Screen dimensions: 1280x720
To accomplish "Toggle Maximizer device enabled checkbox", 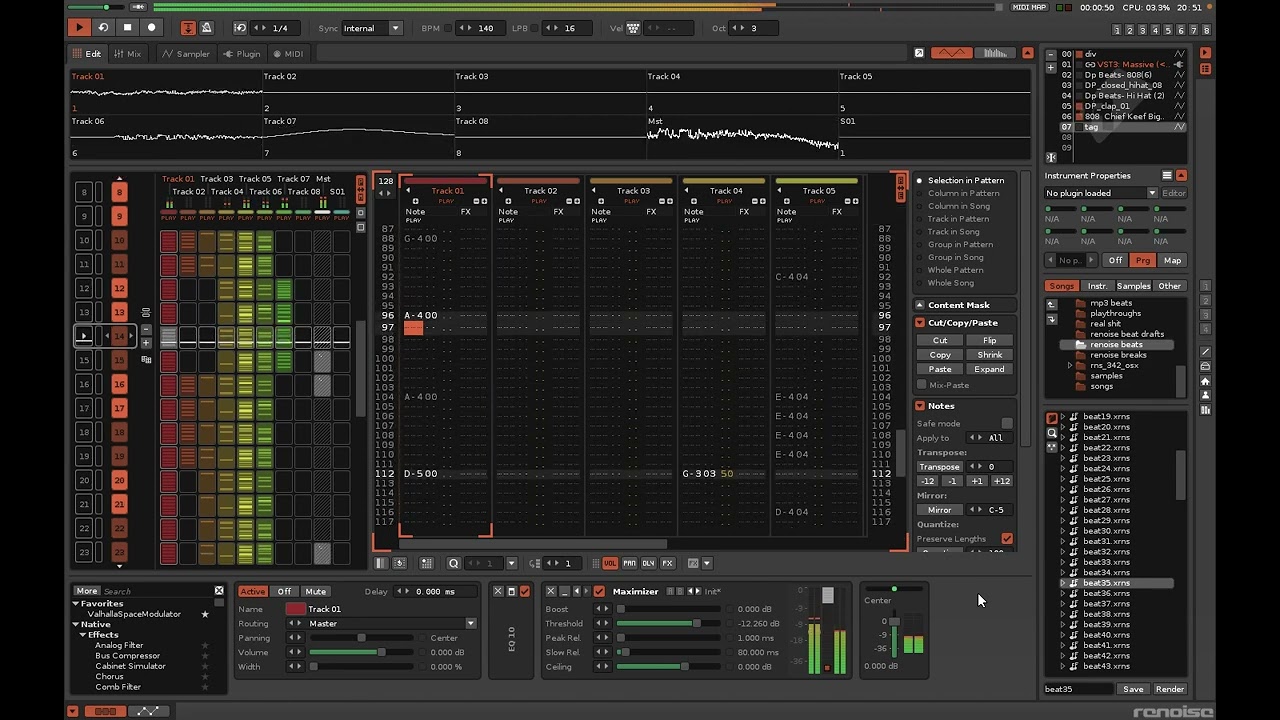I will click(x=599, y=591).
